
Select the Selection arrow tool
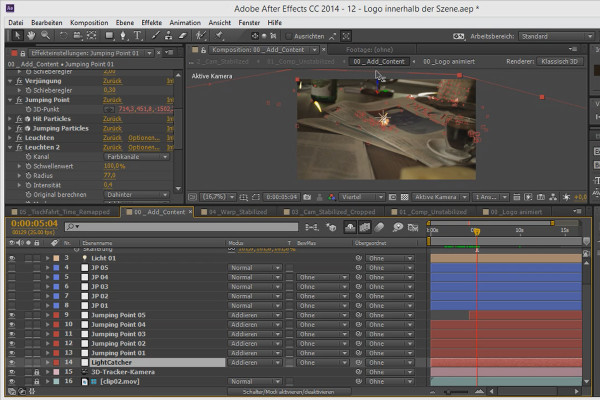(x=17, y=36)
